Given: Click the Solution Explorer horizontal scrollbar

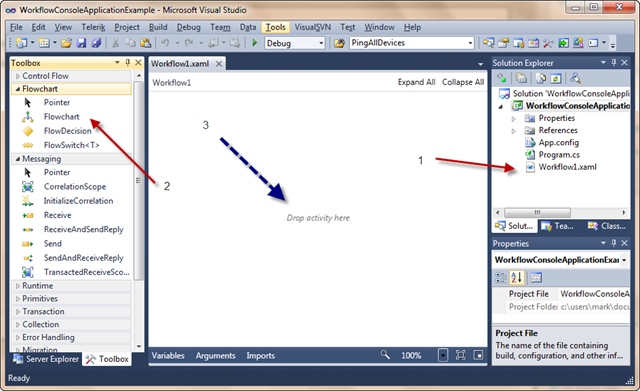Looking at the screenshot, I should [561, 213].
